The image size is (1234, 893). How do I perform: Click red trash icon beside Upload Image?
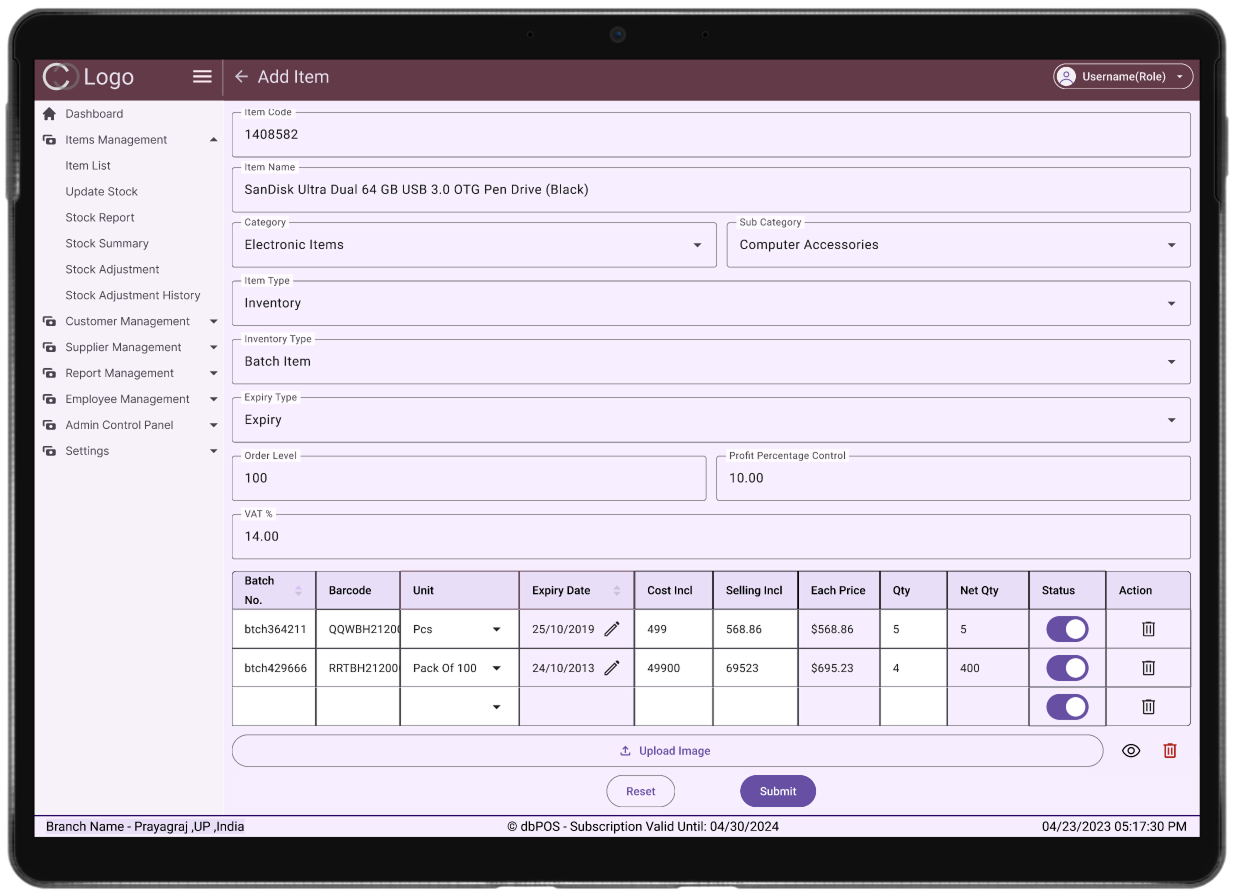[x=1170, y=751]
